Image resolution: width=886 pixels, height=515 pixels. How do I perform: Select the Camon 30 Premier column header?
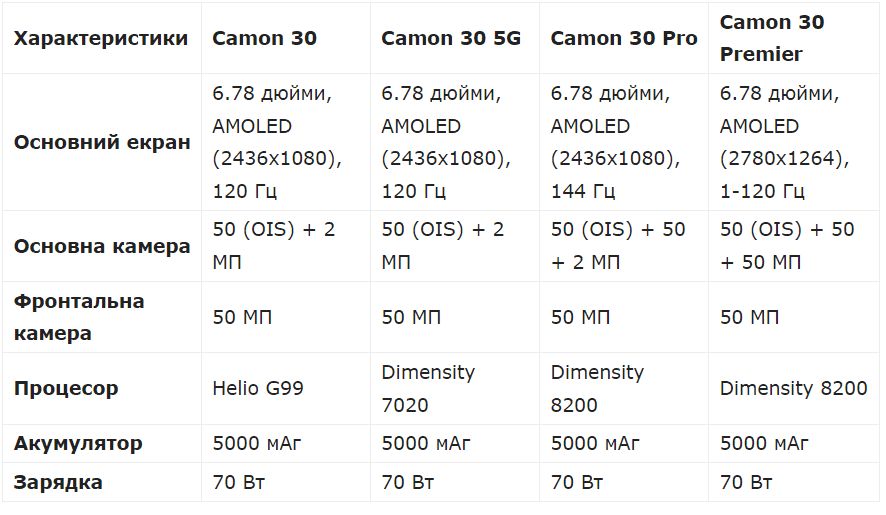[x=771, y=38]
